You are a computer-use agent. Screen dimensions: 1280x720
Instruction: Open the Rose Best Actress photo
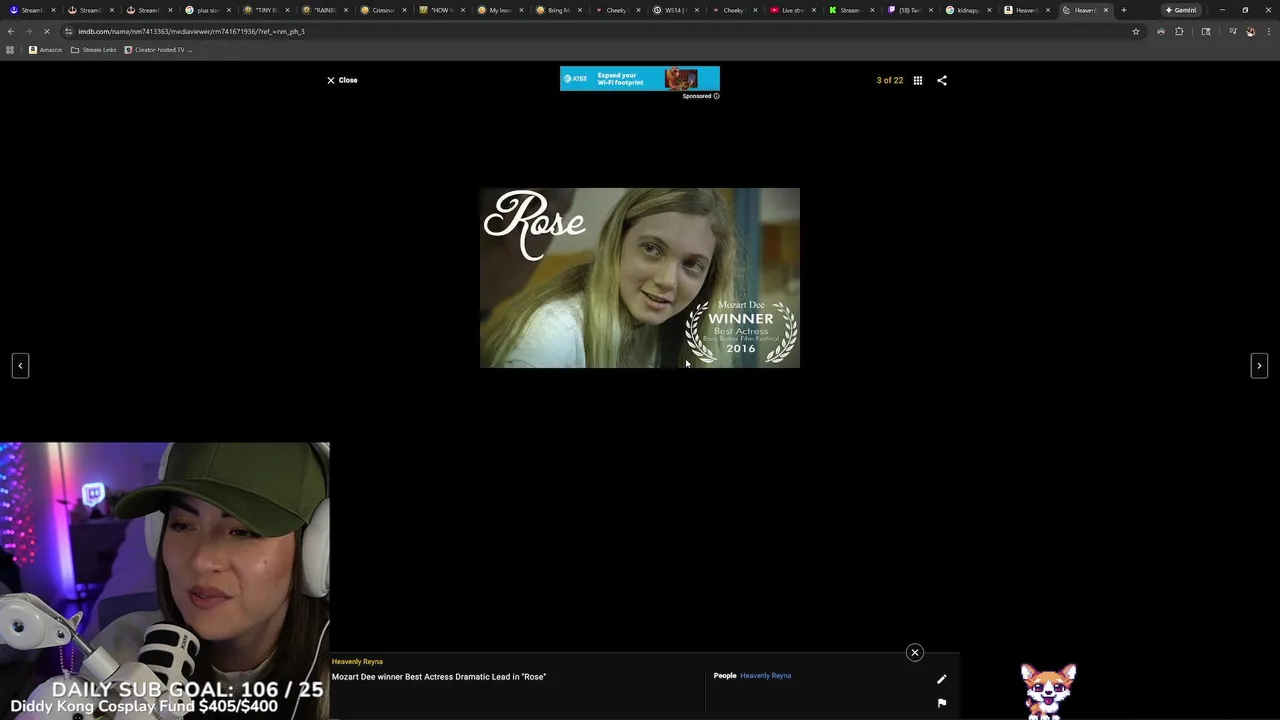640,278
